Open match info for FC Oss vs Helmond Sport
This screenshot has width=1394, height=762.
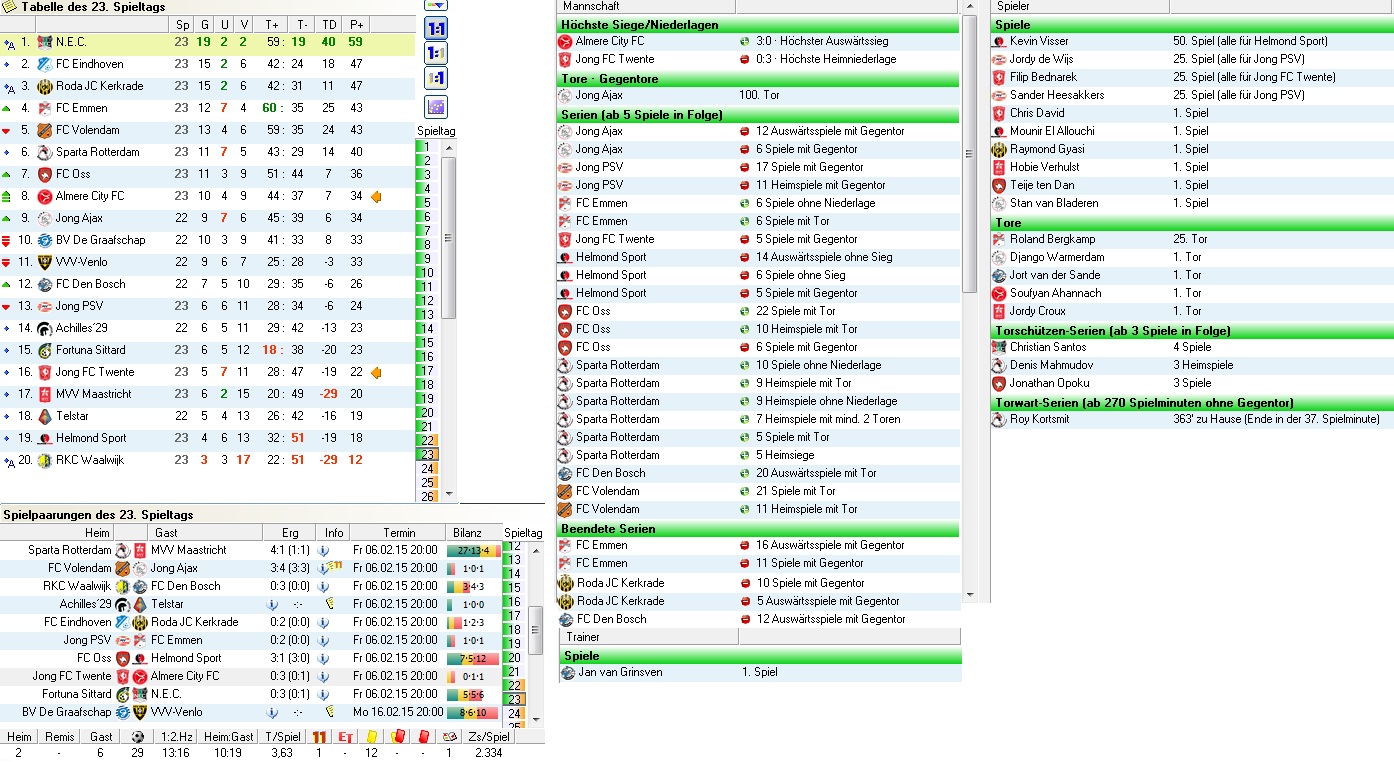[x=324, y=658]
